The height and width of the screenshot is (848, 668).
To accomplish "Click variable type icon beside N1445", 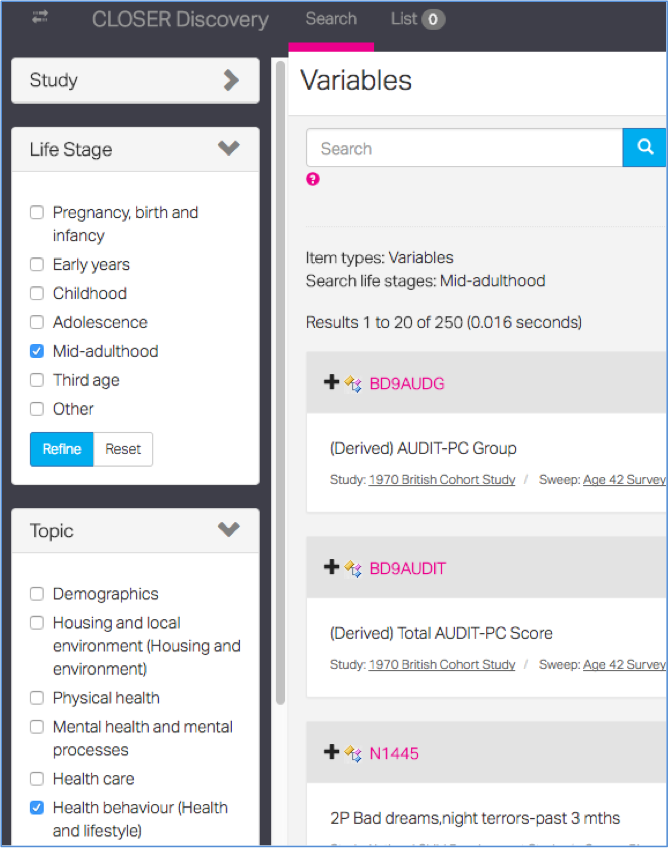I will pyautogui.click(x=353, y=753).
